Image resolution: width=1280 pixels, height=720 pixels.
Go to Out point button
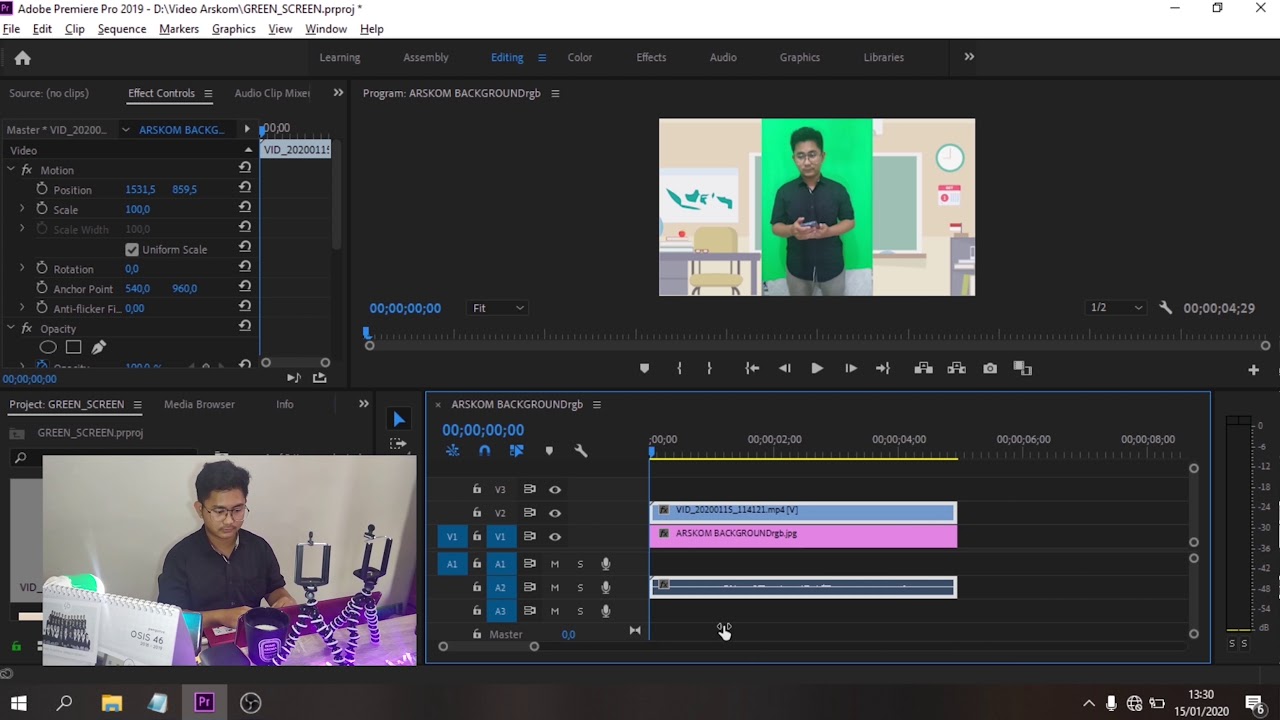[x=882, y=369]
